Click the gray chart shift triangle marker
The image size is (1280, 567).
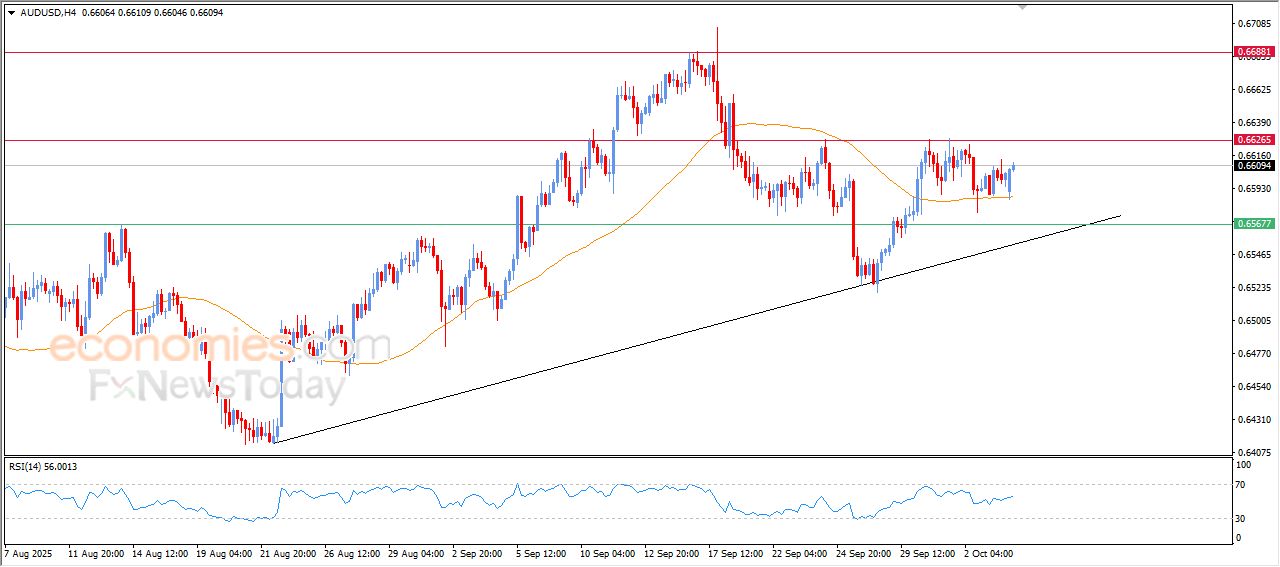[x=1022, y=6]
